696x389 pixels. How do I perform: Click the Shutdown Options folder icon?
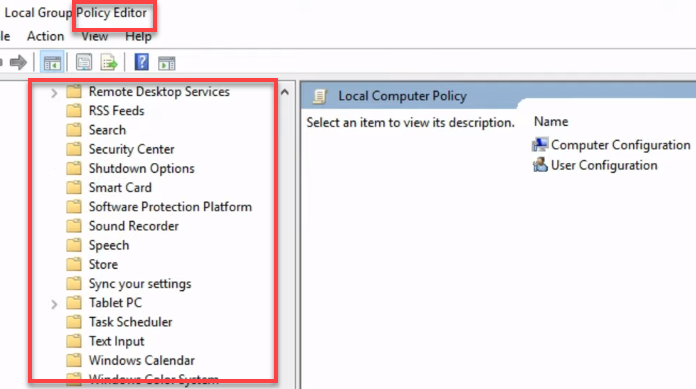click(74, 168)
